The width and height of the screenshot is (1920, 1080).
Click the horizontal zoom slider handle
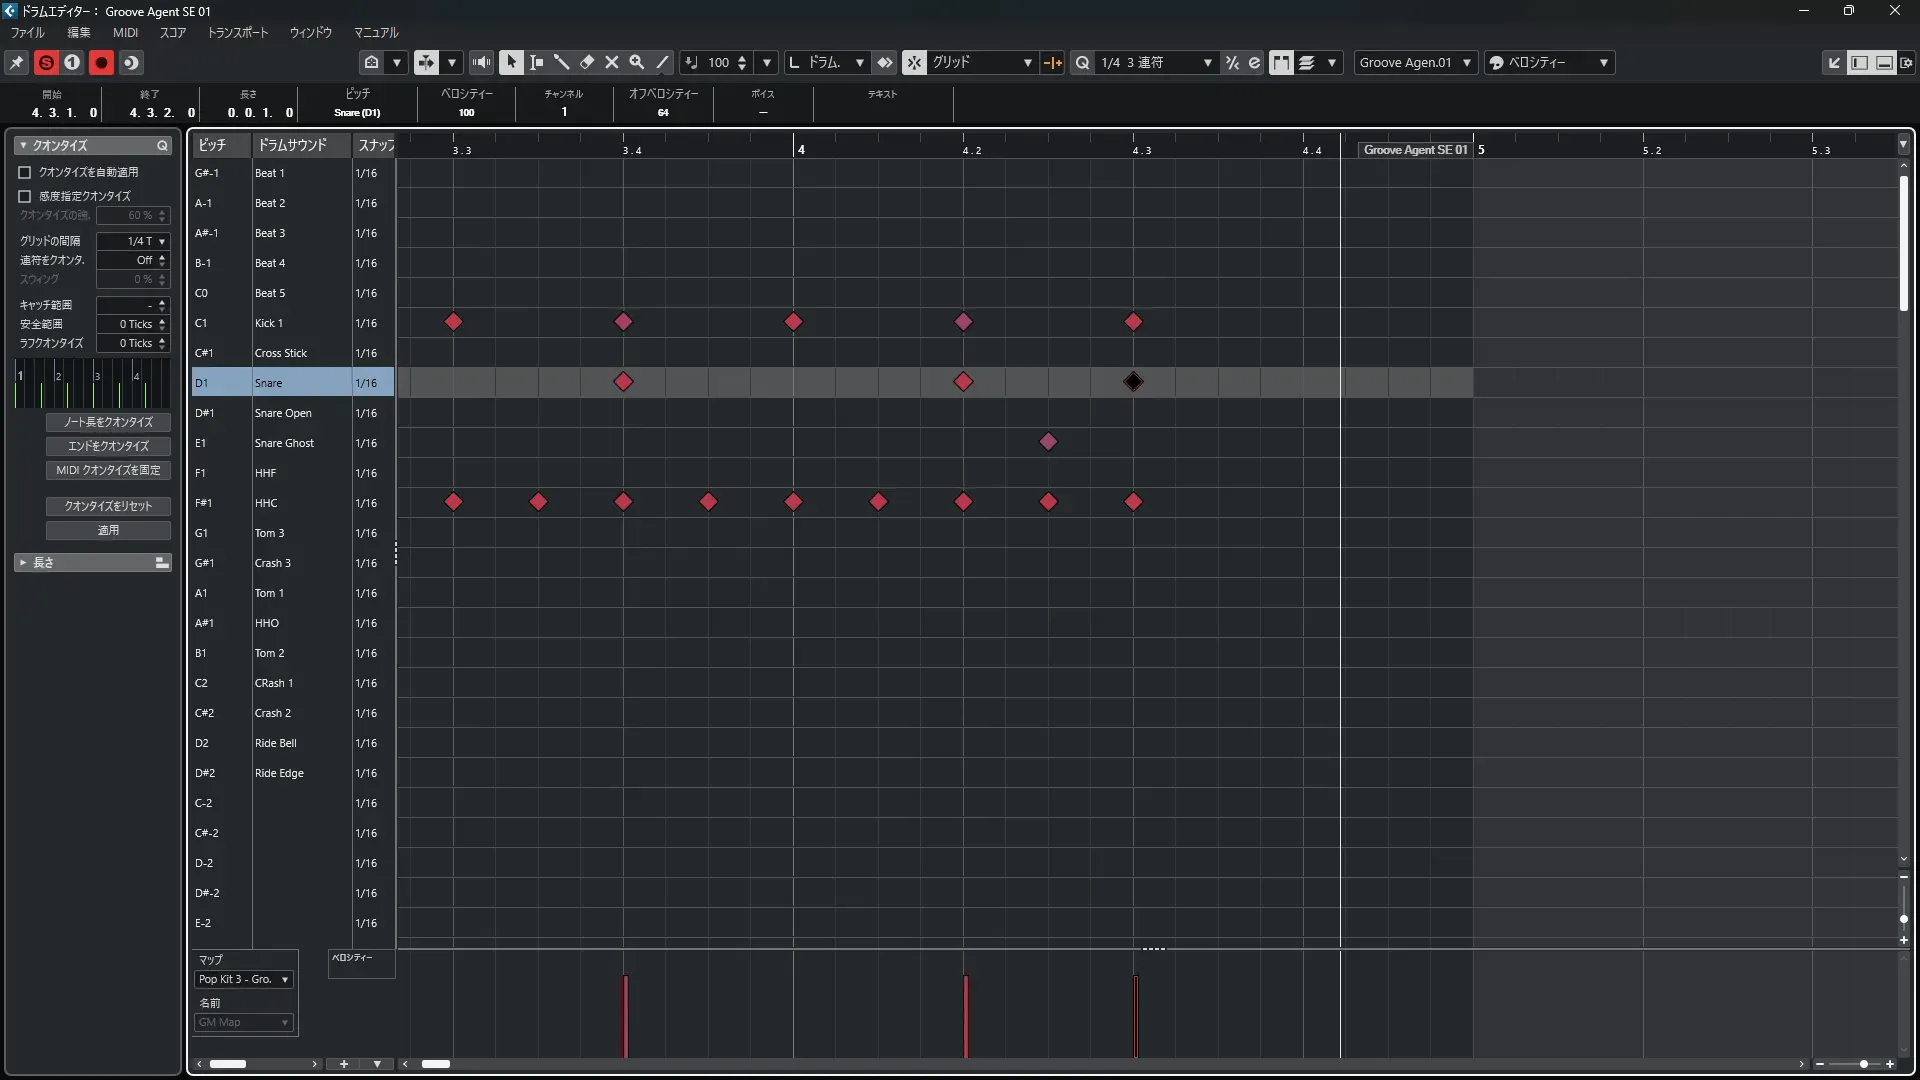[x=1863, y=1064]
